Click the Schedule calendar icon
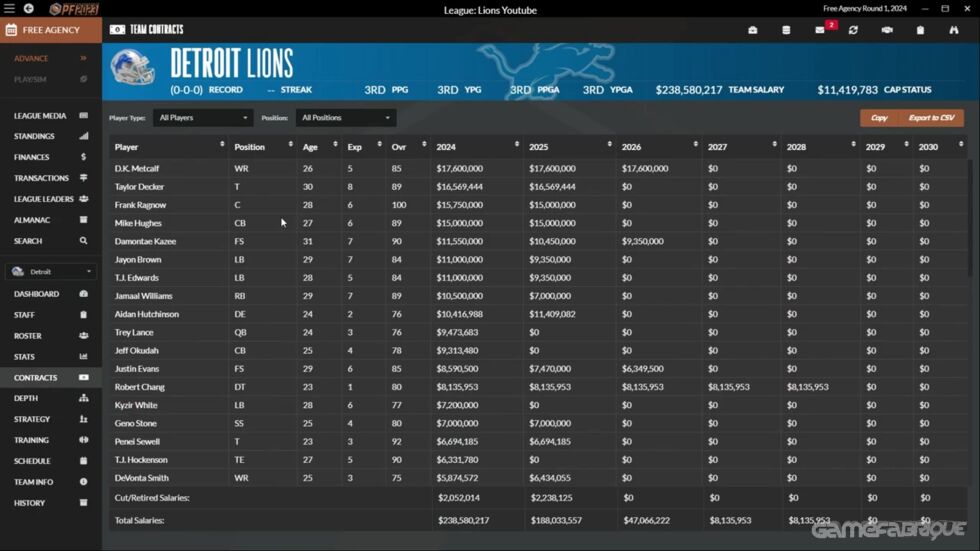The image size is (980, 551). coord(84,461)
